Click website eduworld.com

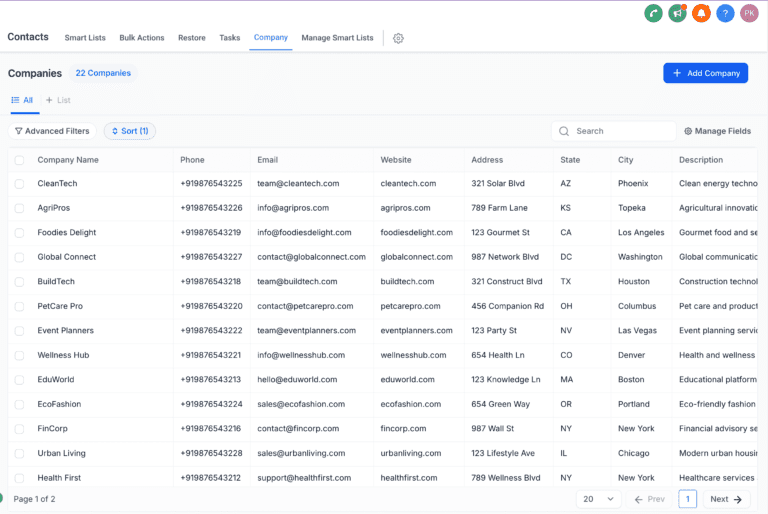[x=408, y=379]
